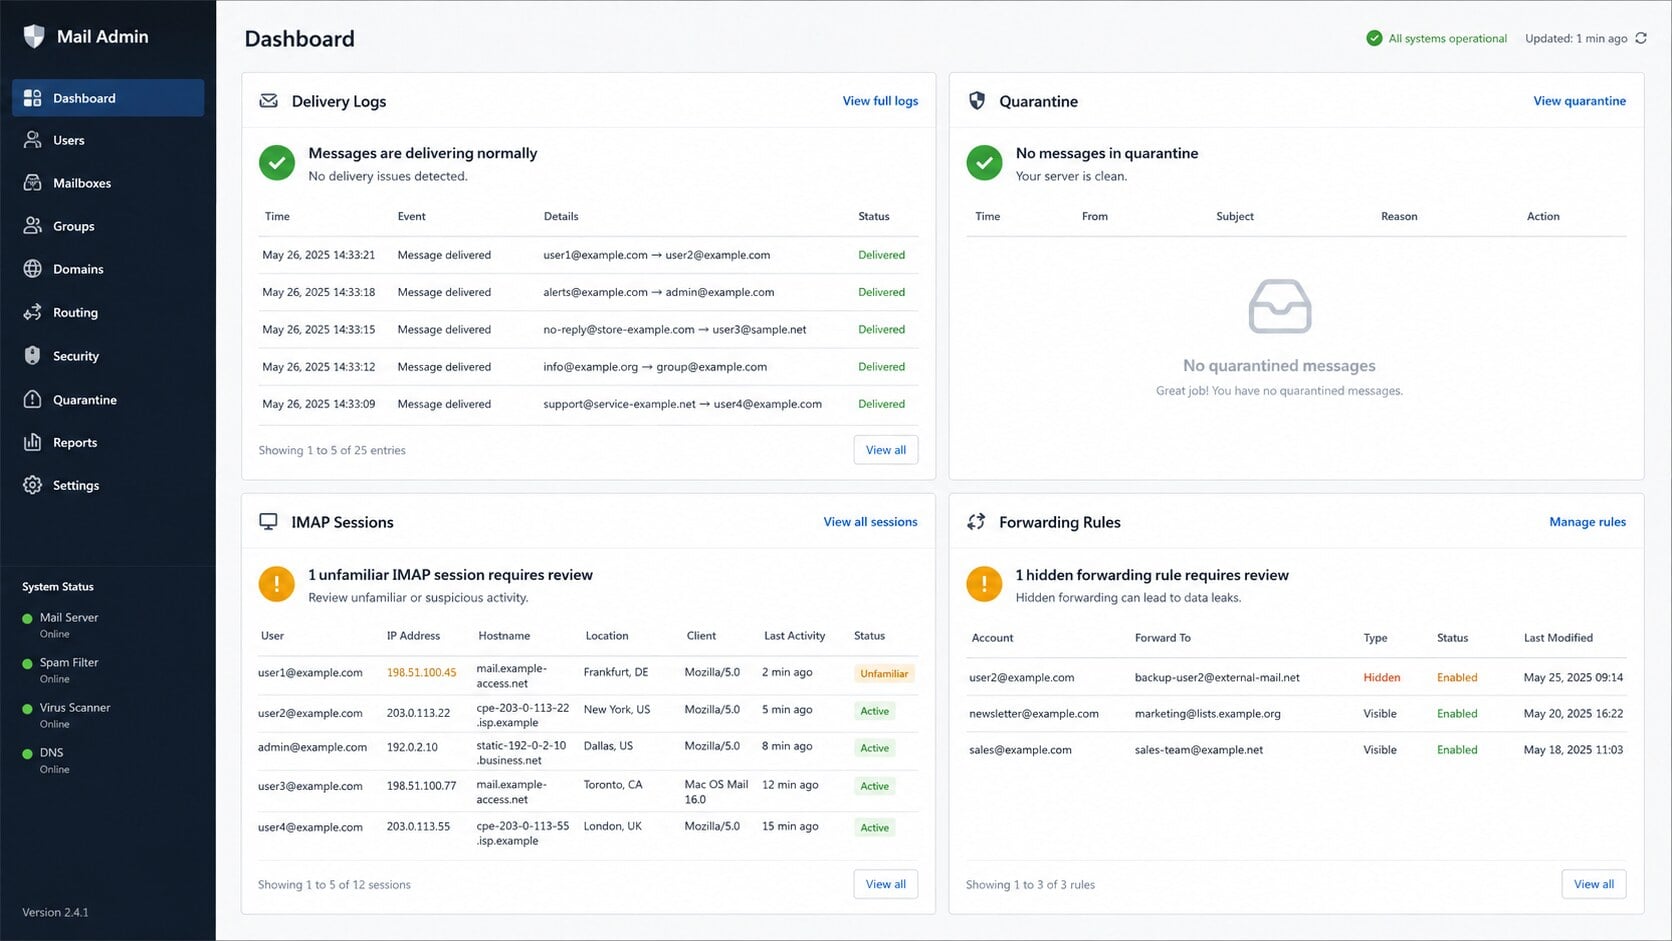Click alerts@example.com → admin@example.com details

coord(658,293)
